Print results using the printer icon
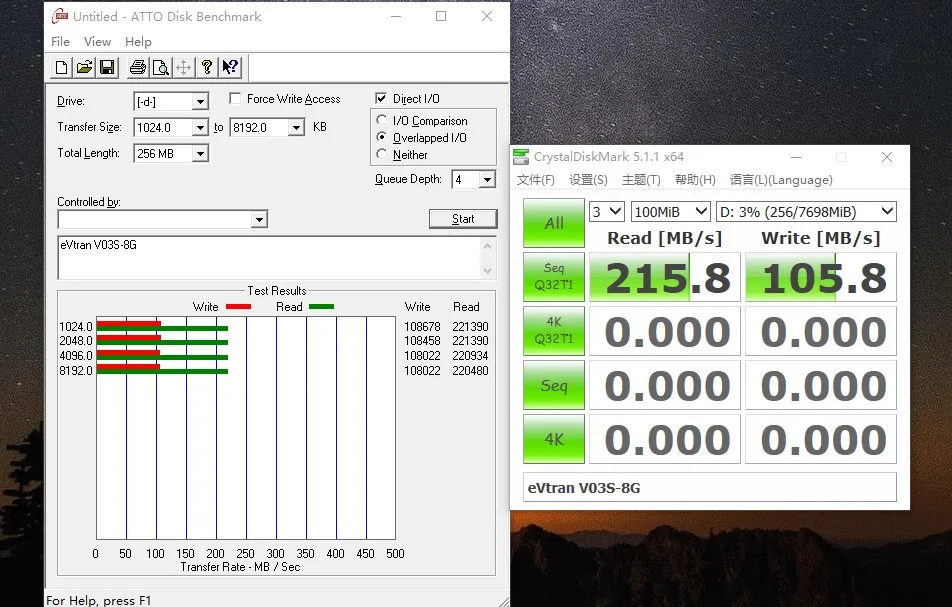 (138, 67)
